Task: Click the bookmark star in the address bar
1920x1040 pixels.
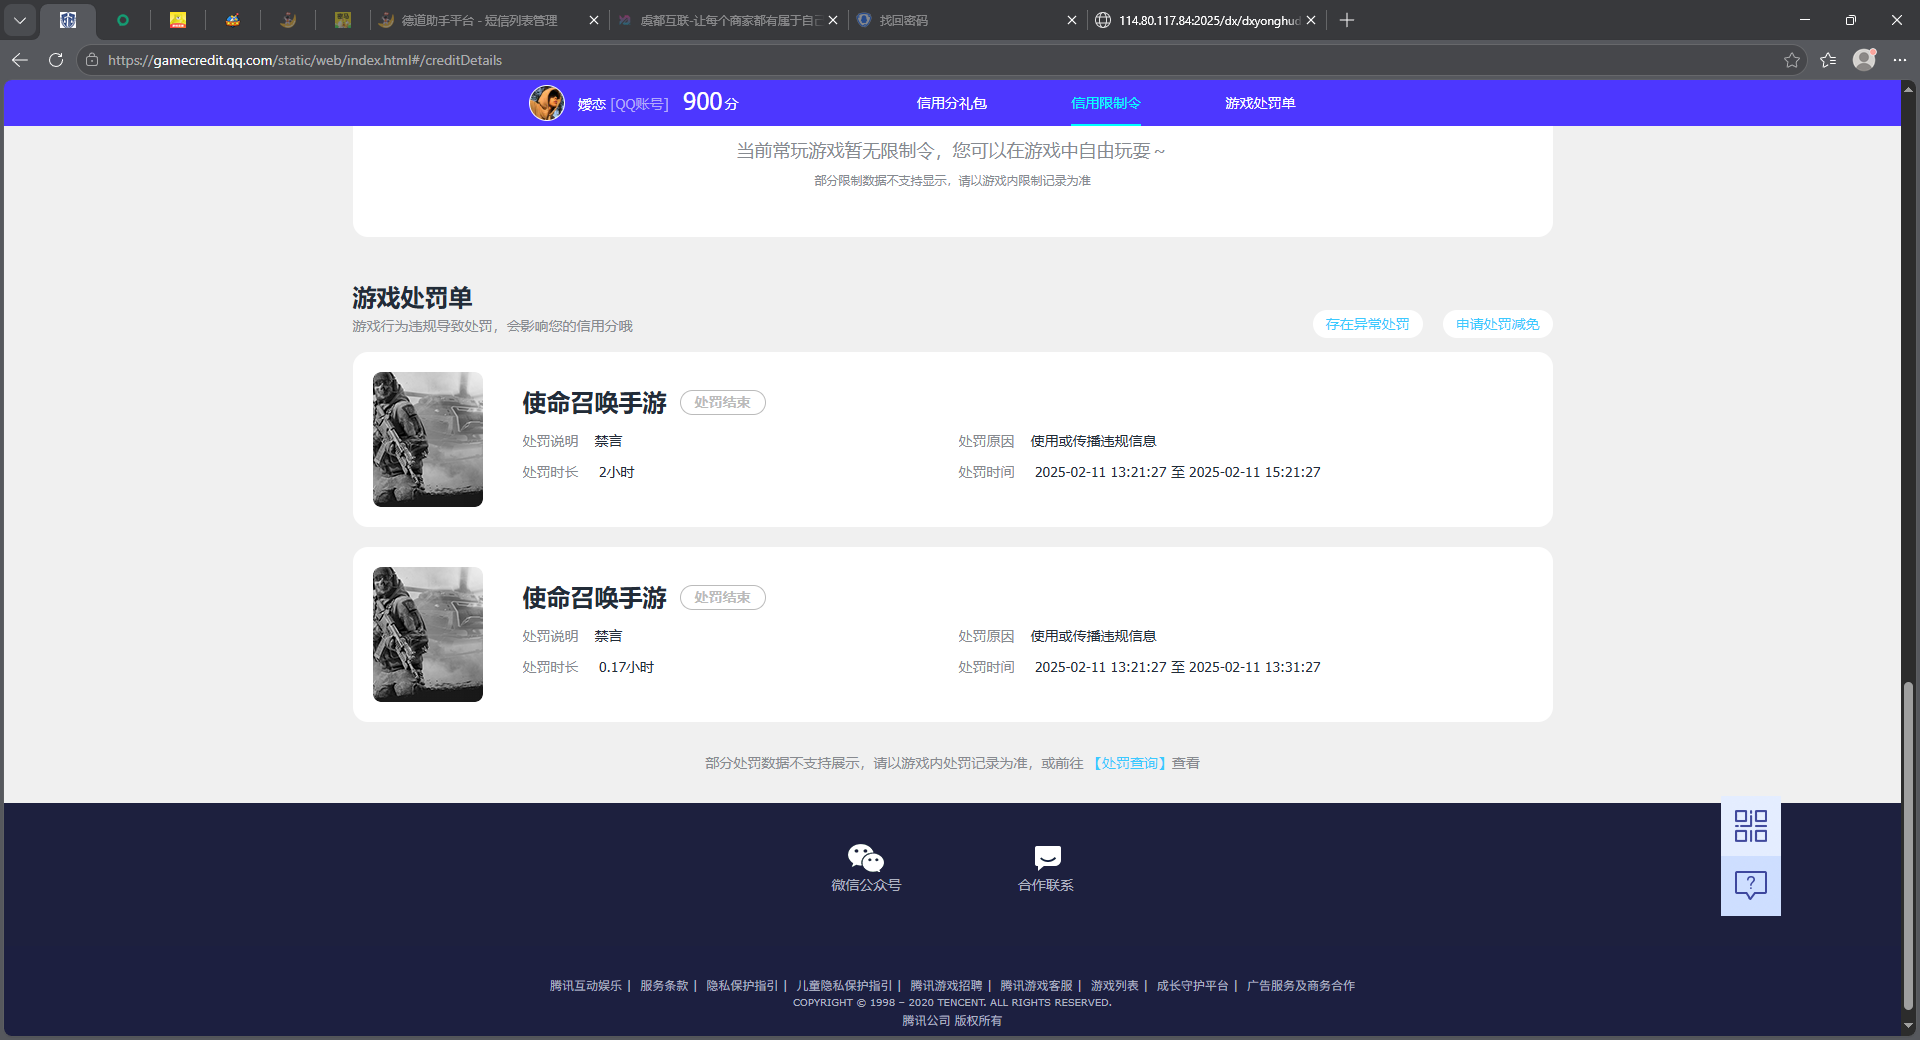Action: click(1791, 60)
